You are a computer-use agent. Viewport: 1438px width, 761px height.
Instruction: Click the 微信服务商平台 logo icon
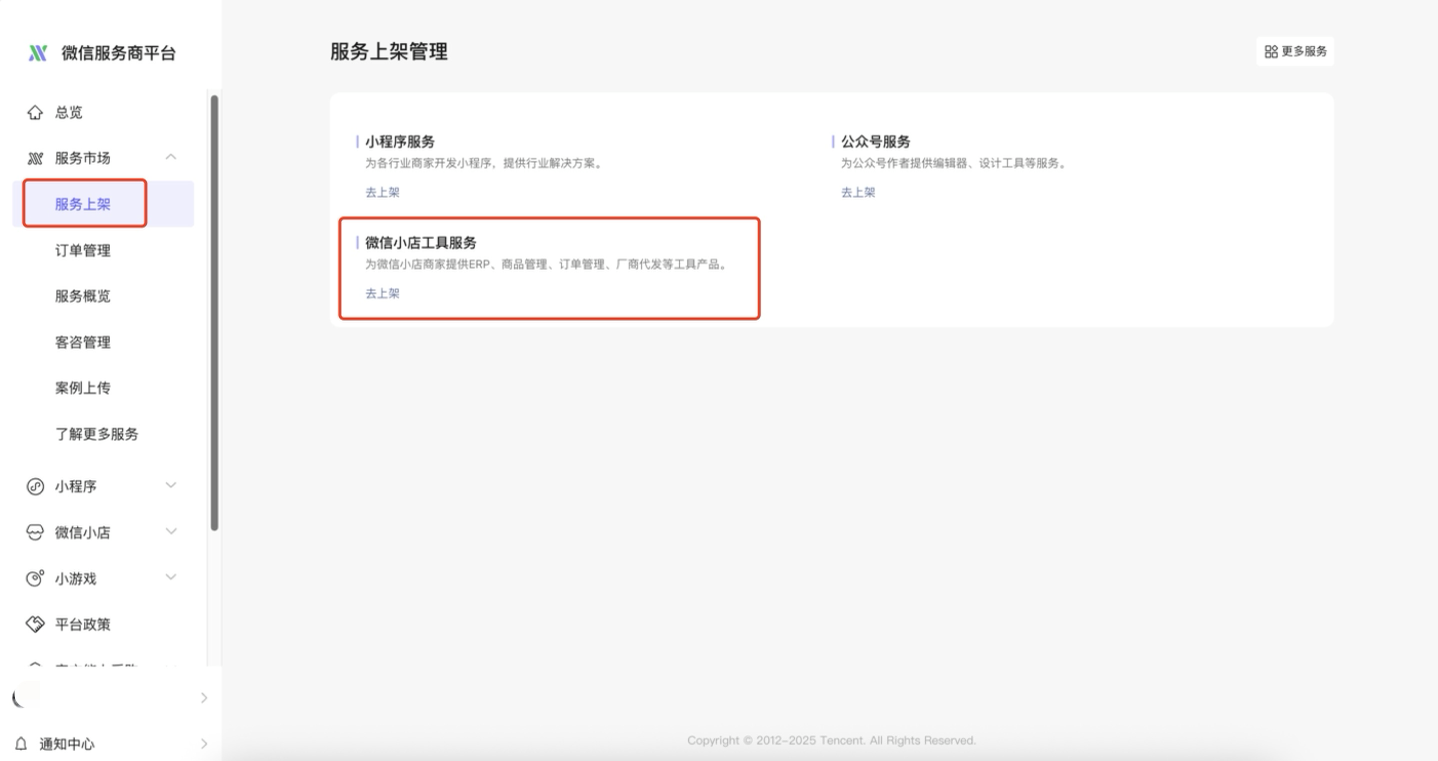click(x=37, y=53)
